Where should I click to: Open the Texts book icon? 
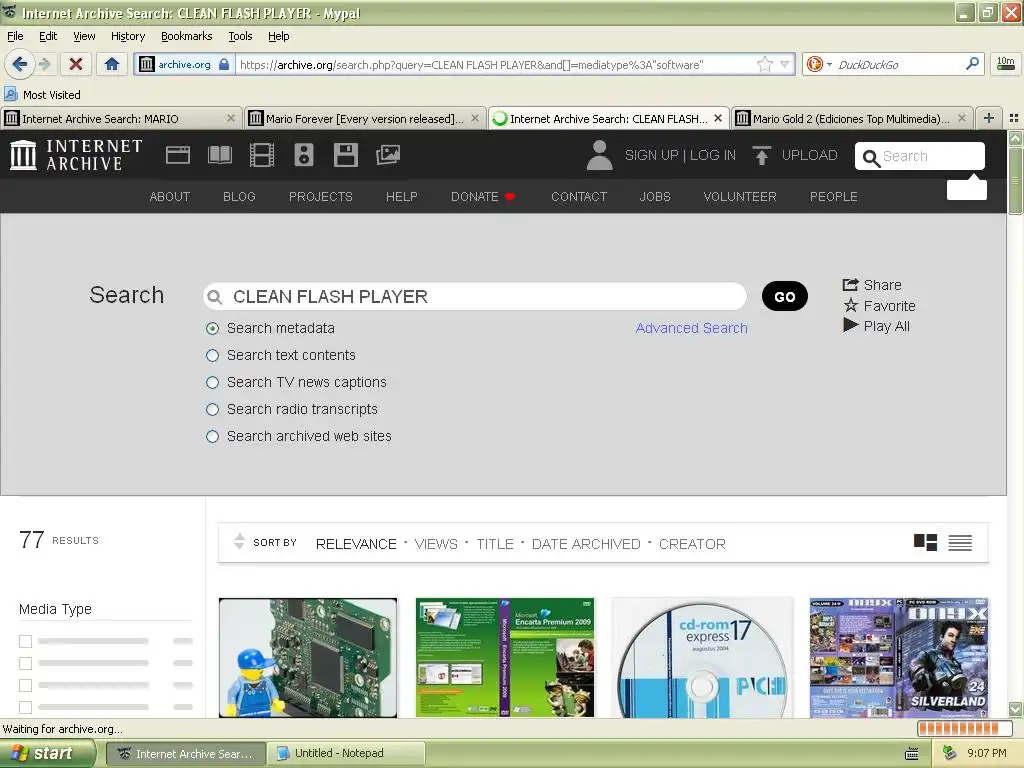coord(219,155)
